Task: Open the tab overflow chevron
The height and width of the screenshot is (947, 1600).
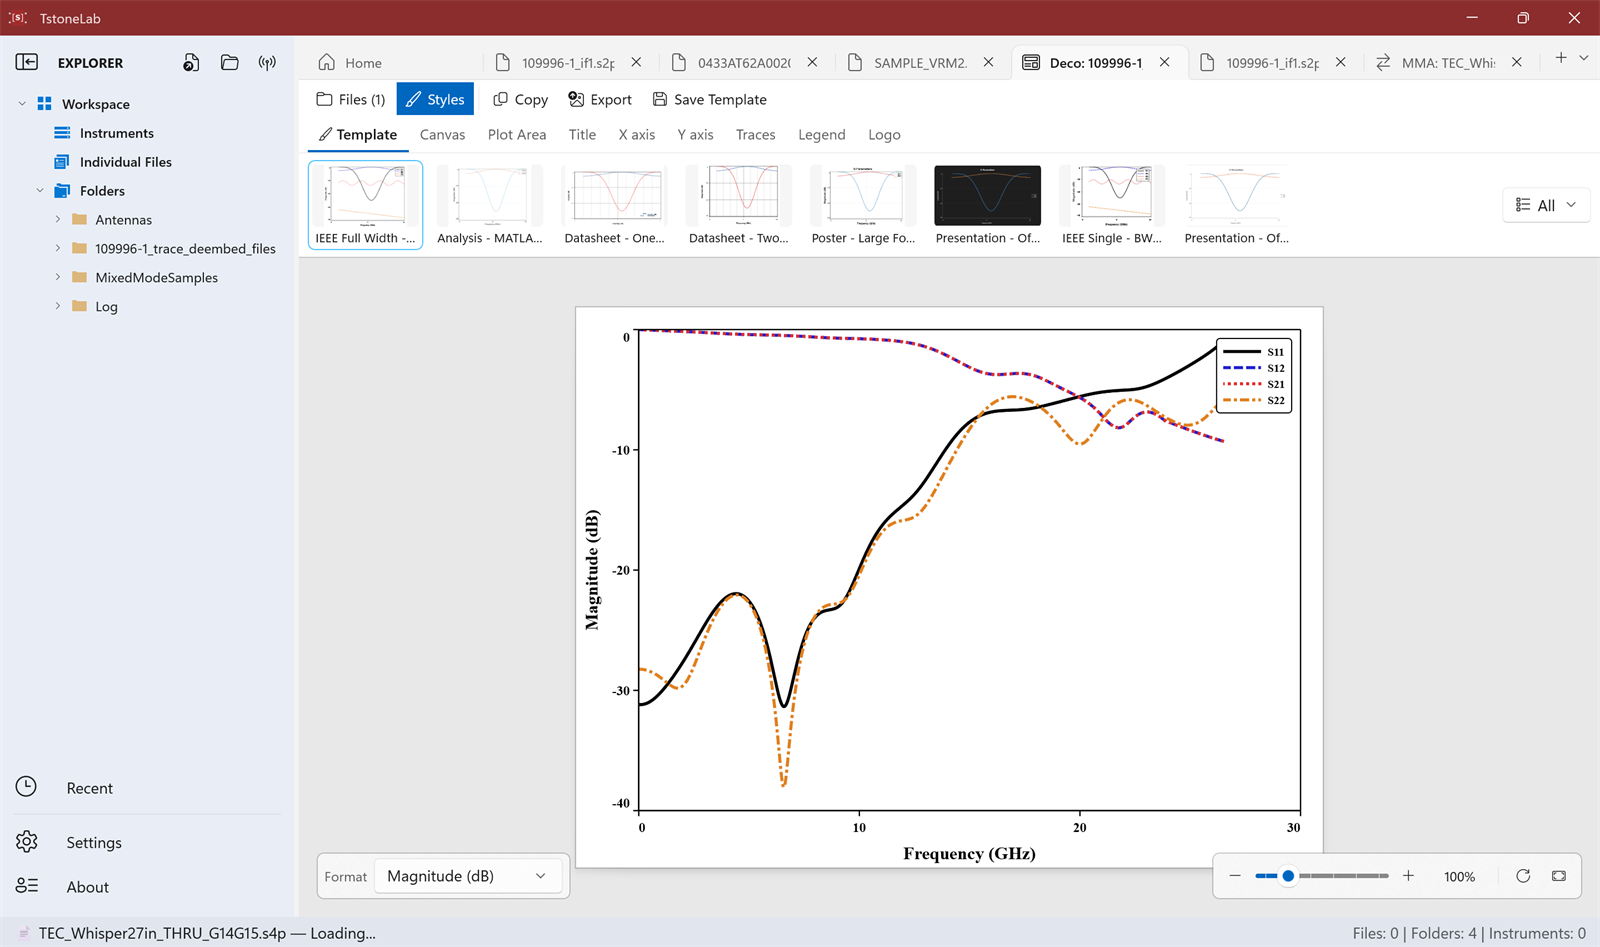Action: (x=1584, y=58)
